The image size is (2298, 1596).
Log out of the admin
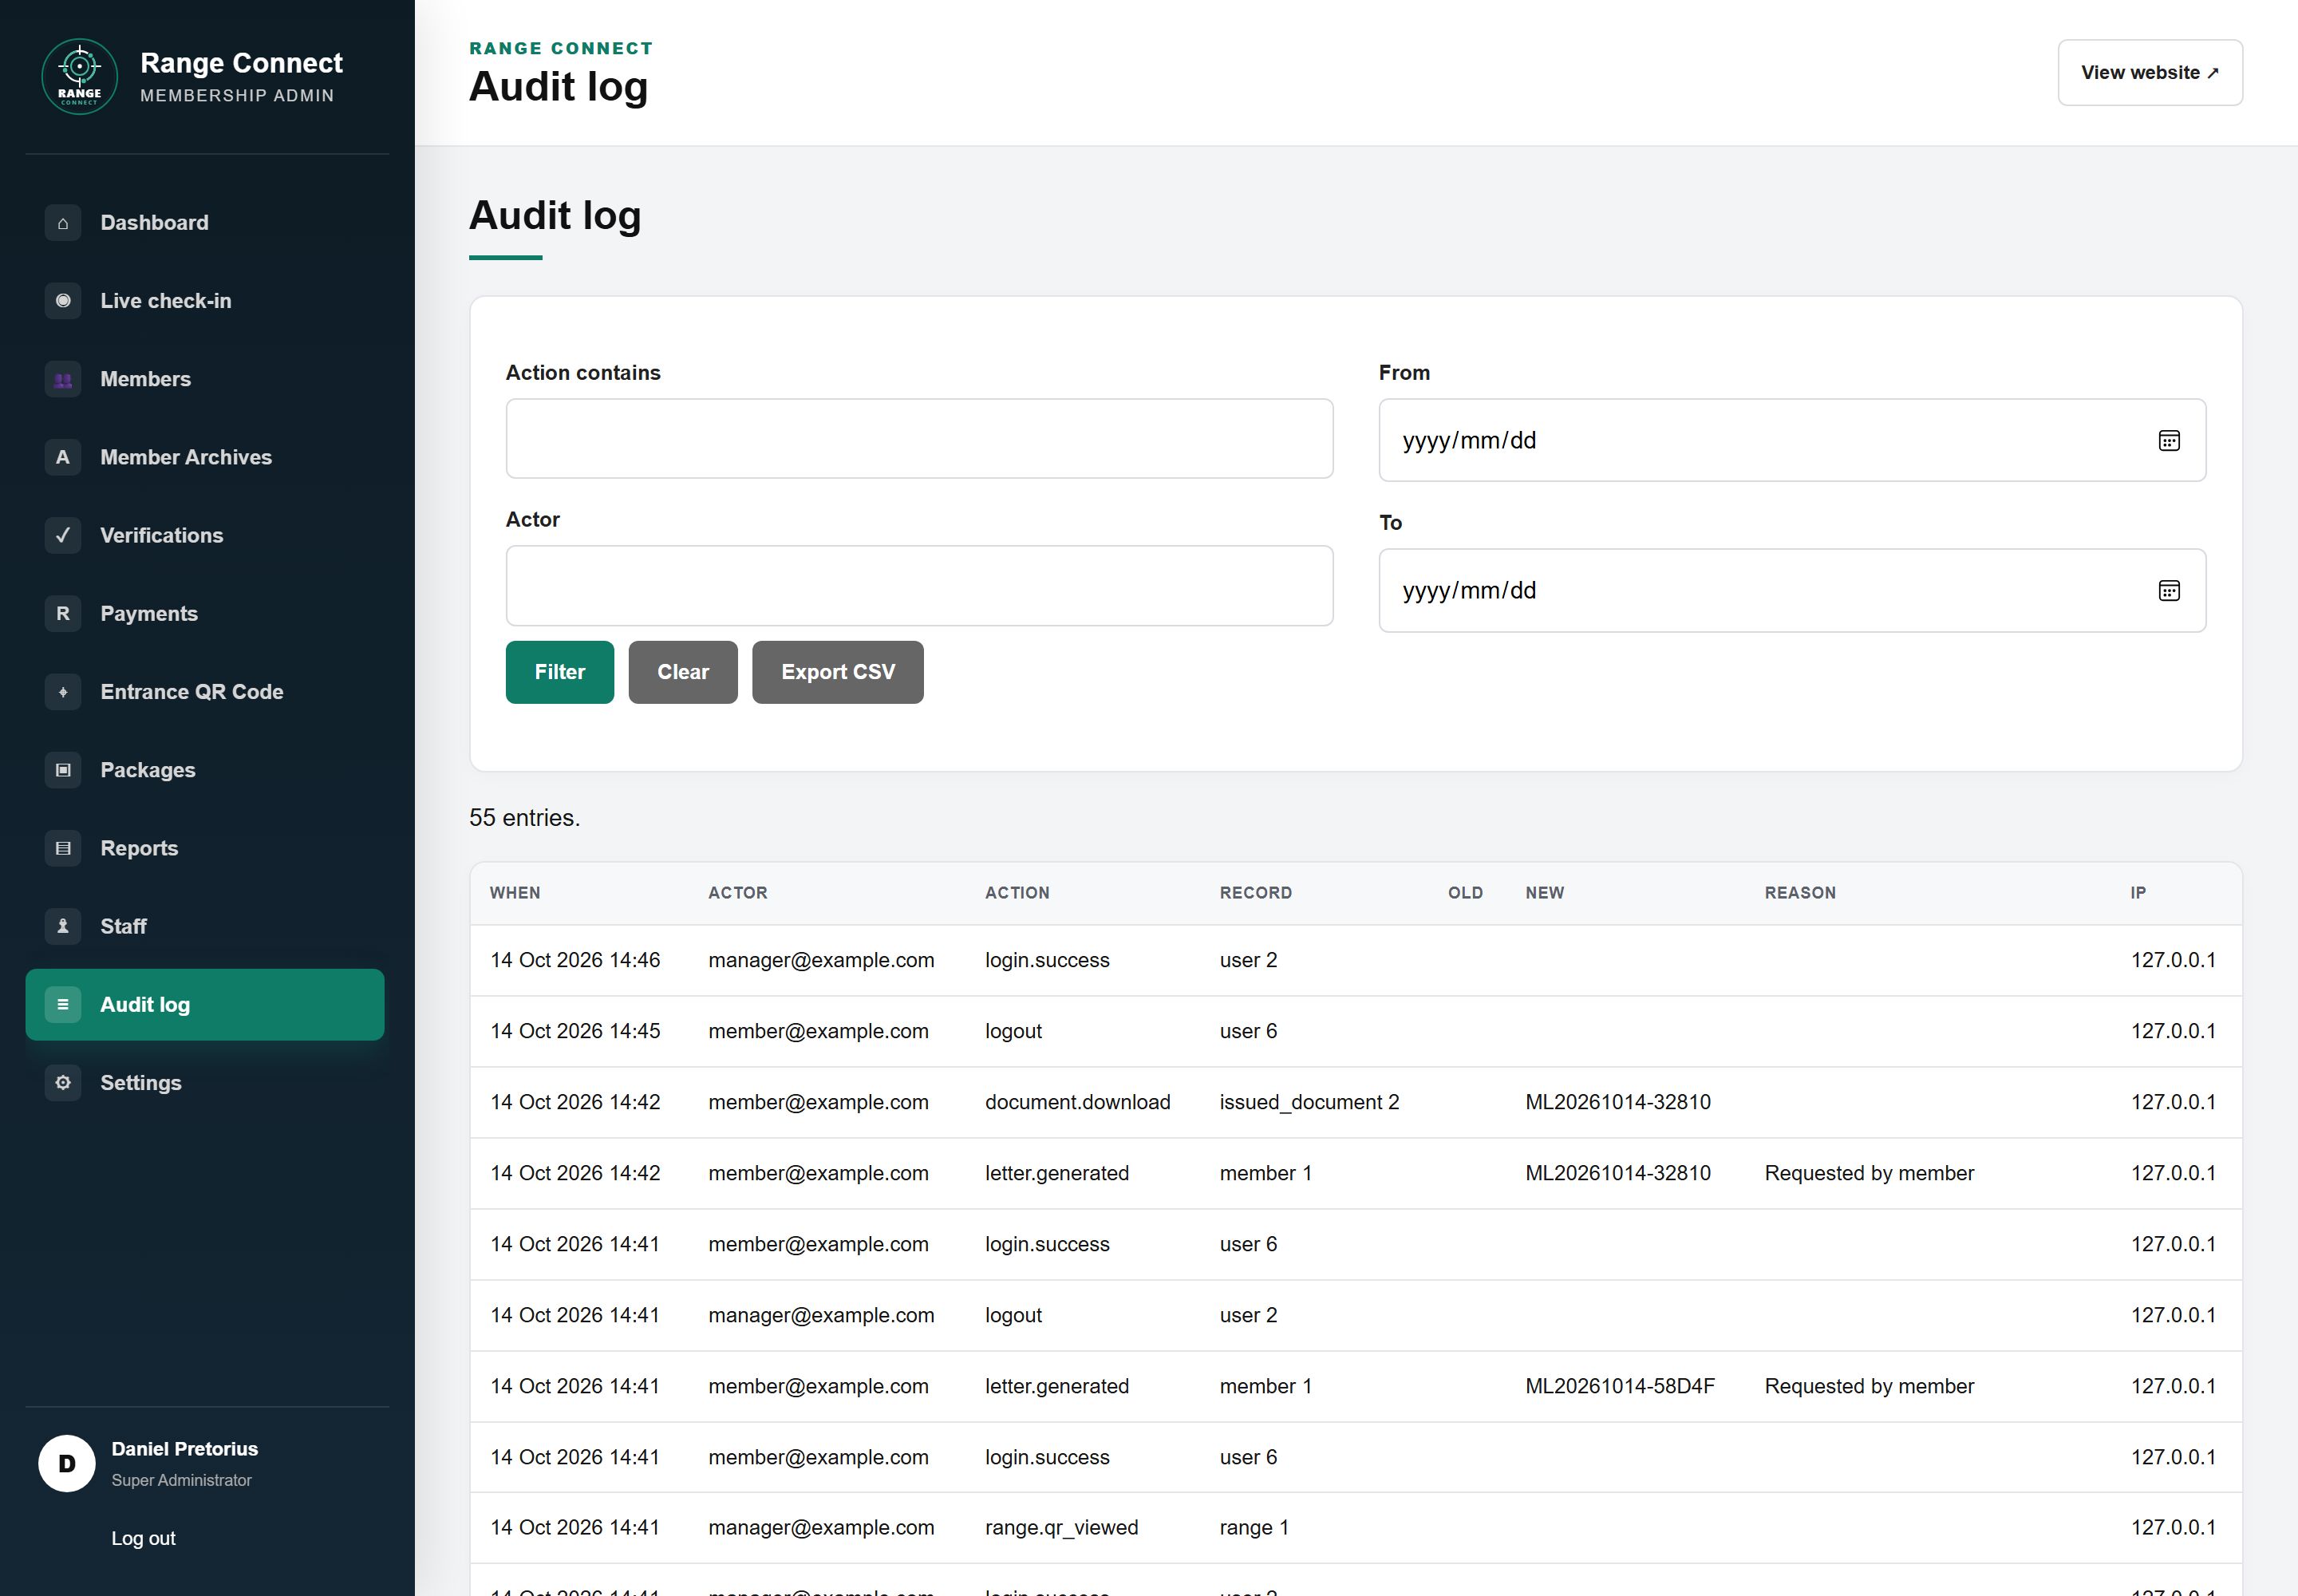point(143,1538)
